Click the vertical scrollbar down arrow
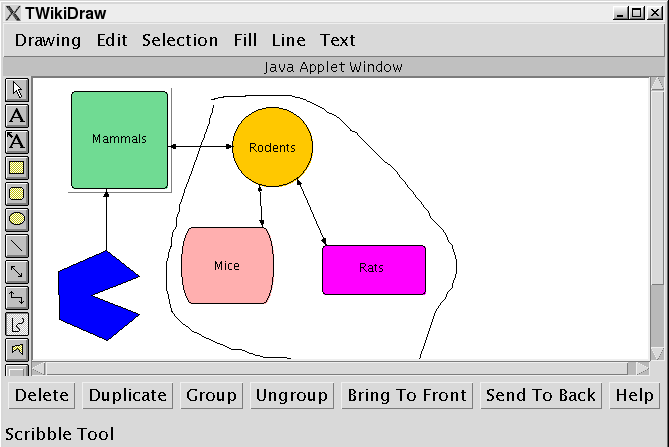Viewport: 669px width, 447px height. [x=657, y=352]
